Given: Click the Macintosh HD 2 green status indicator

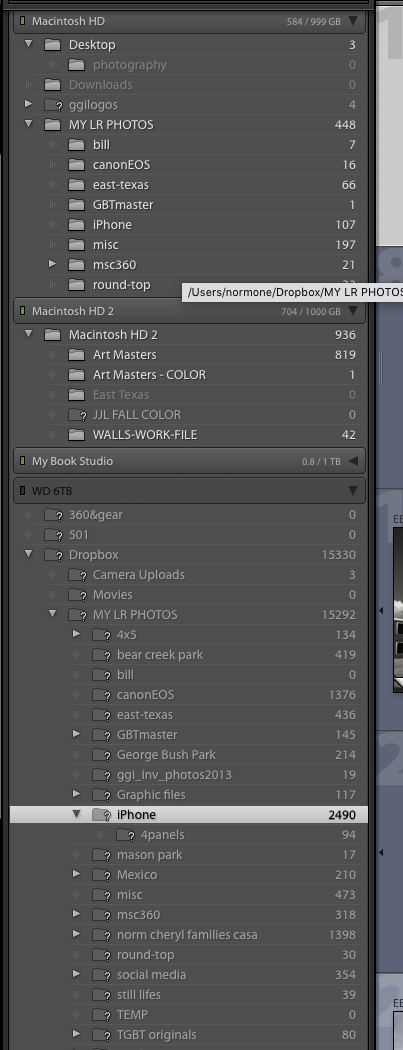Looking at the screenshot, I should (22, 311).
